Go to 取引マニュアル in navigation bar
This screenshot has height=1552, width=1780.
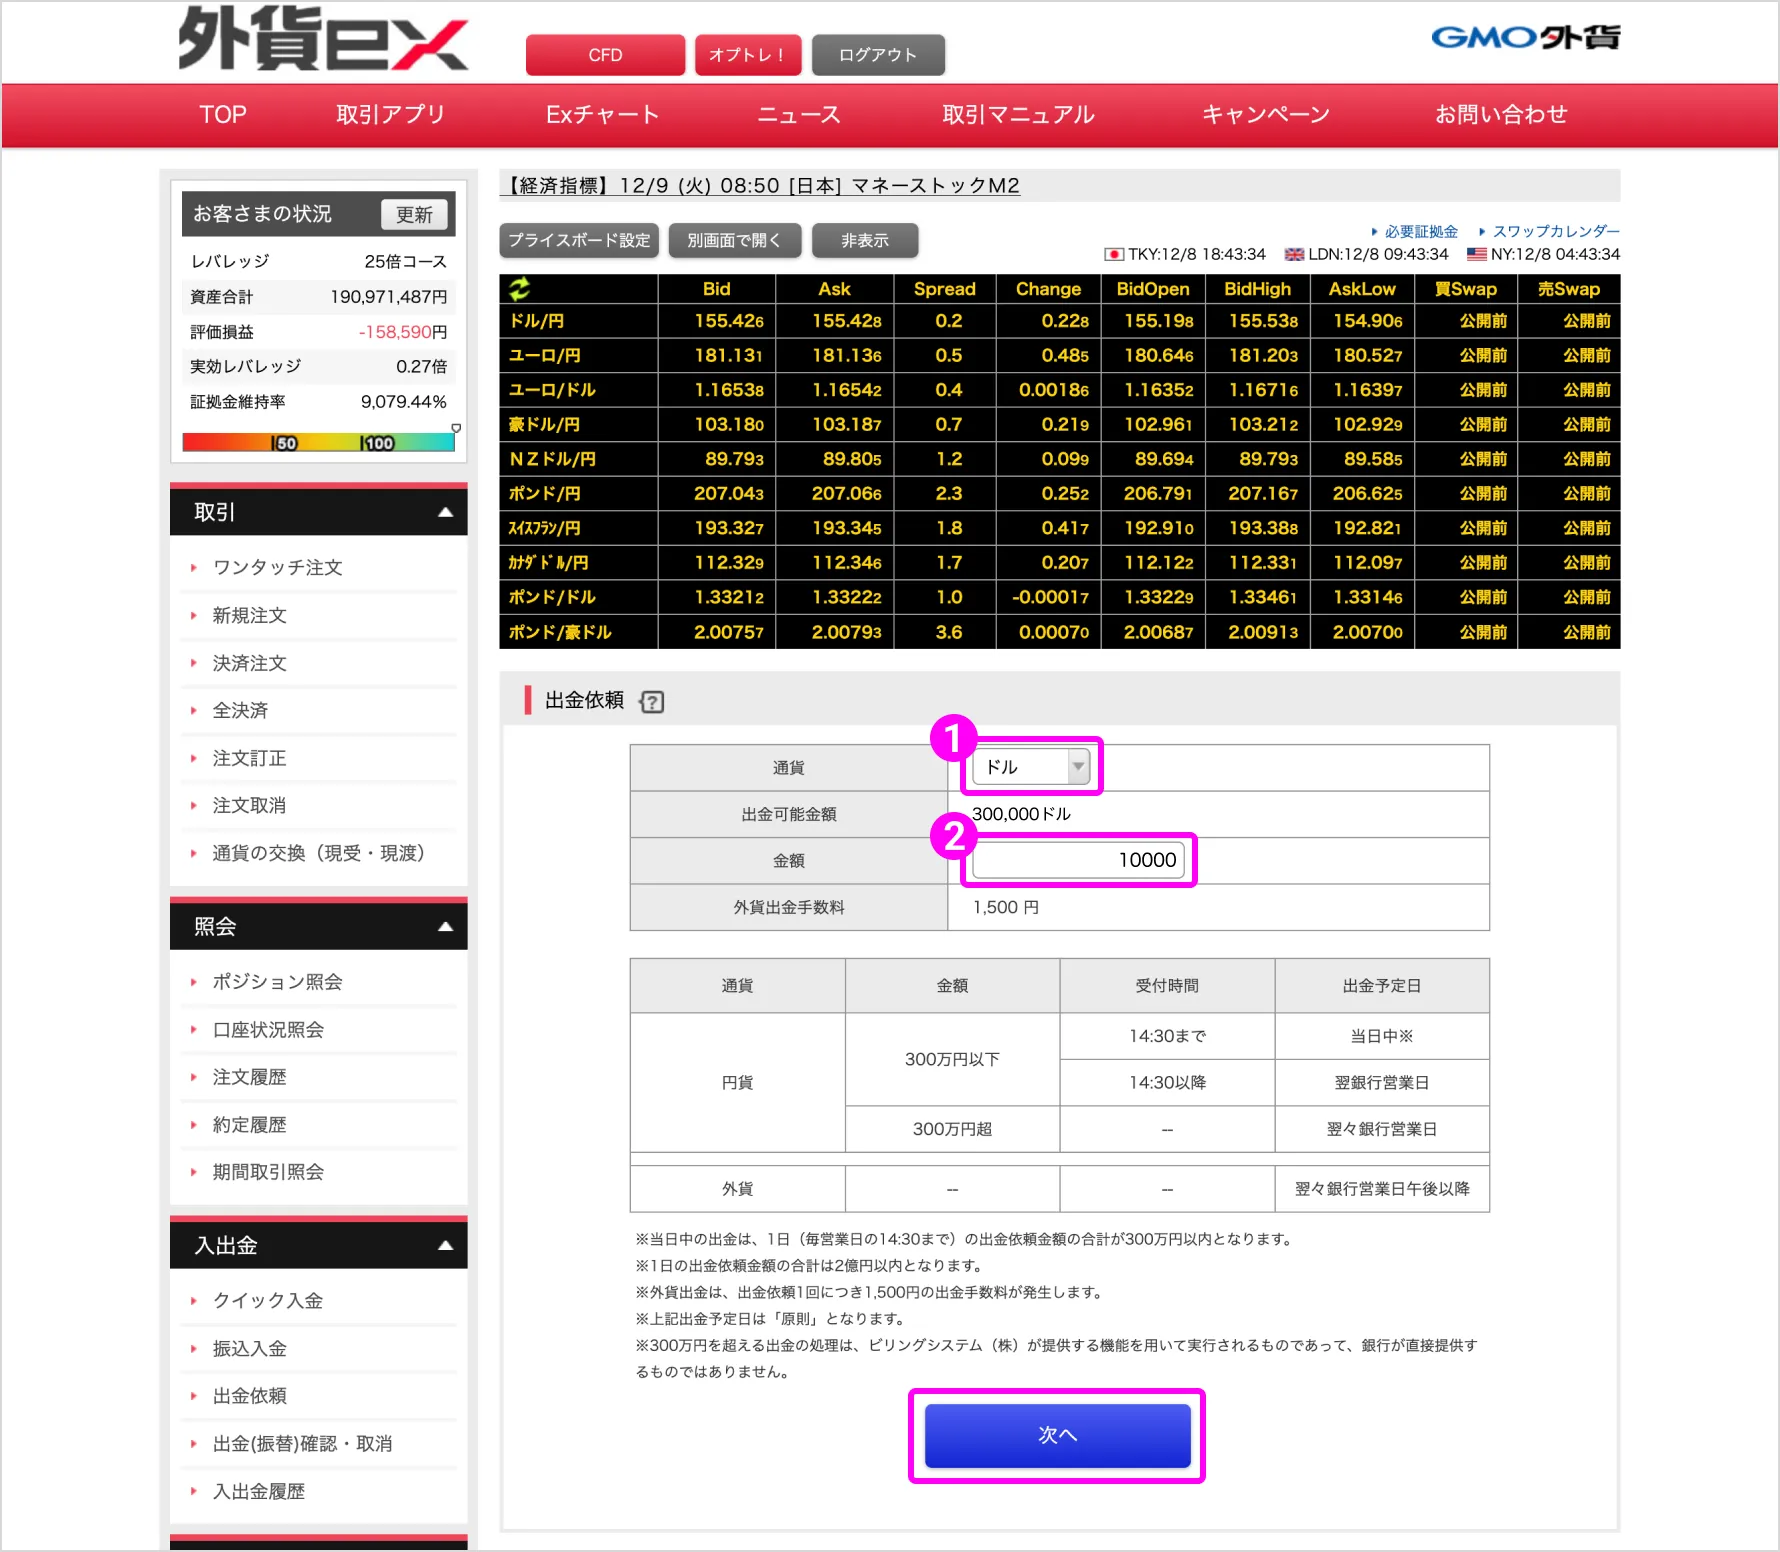(x=1018, y=115)
